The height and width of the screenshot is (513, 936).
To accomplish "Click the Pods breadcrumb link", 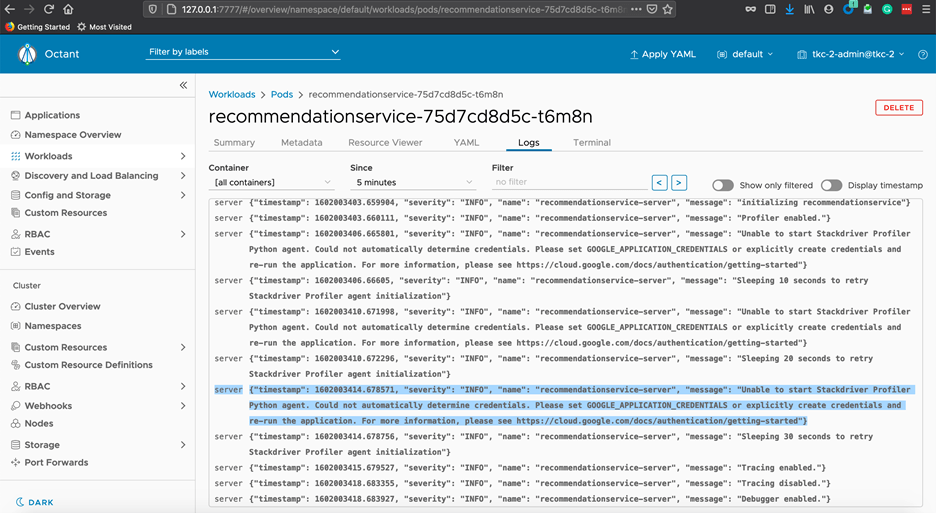I will point(282,94).
